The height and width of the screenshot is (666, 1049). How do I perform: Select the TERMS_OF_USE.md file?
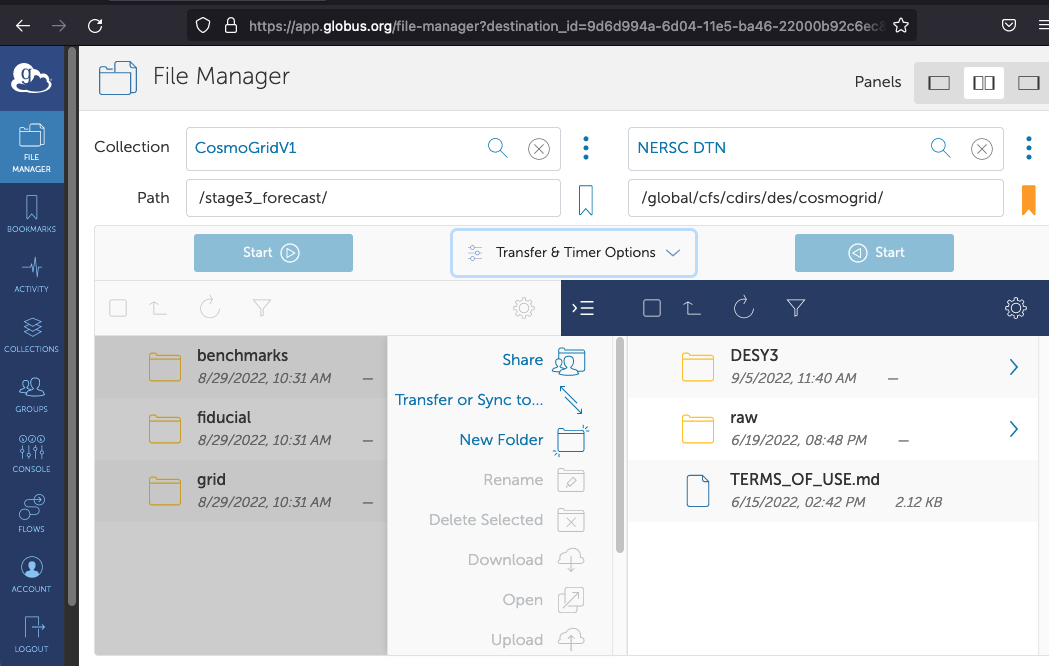(x=833, y=491)
